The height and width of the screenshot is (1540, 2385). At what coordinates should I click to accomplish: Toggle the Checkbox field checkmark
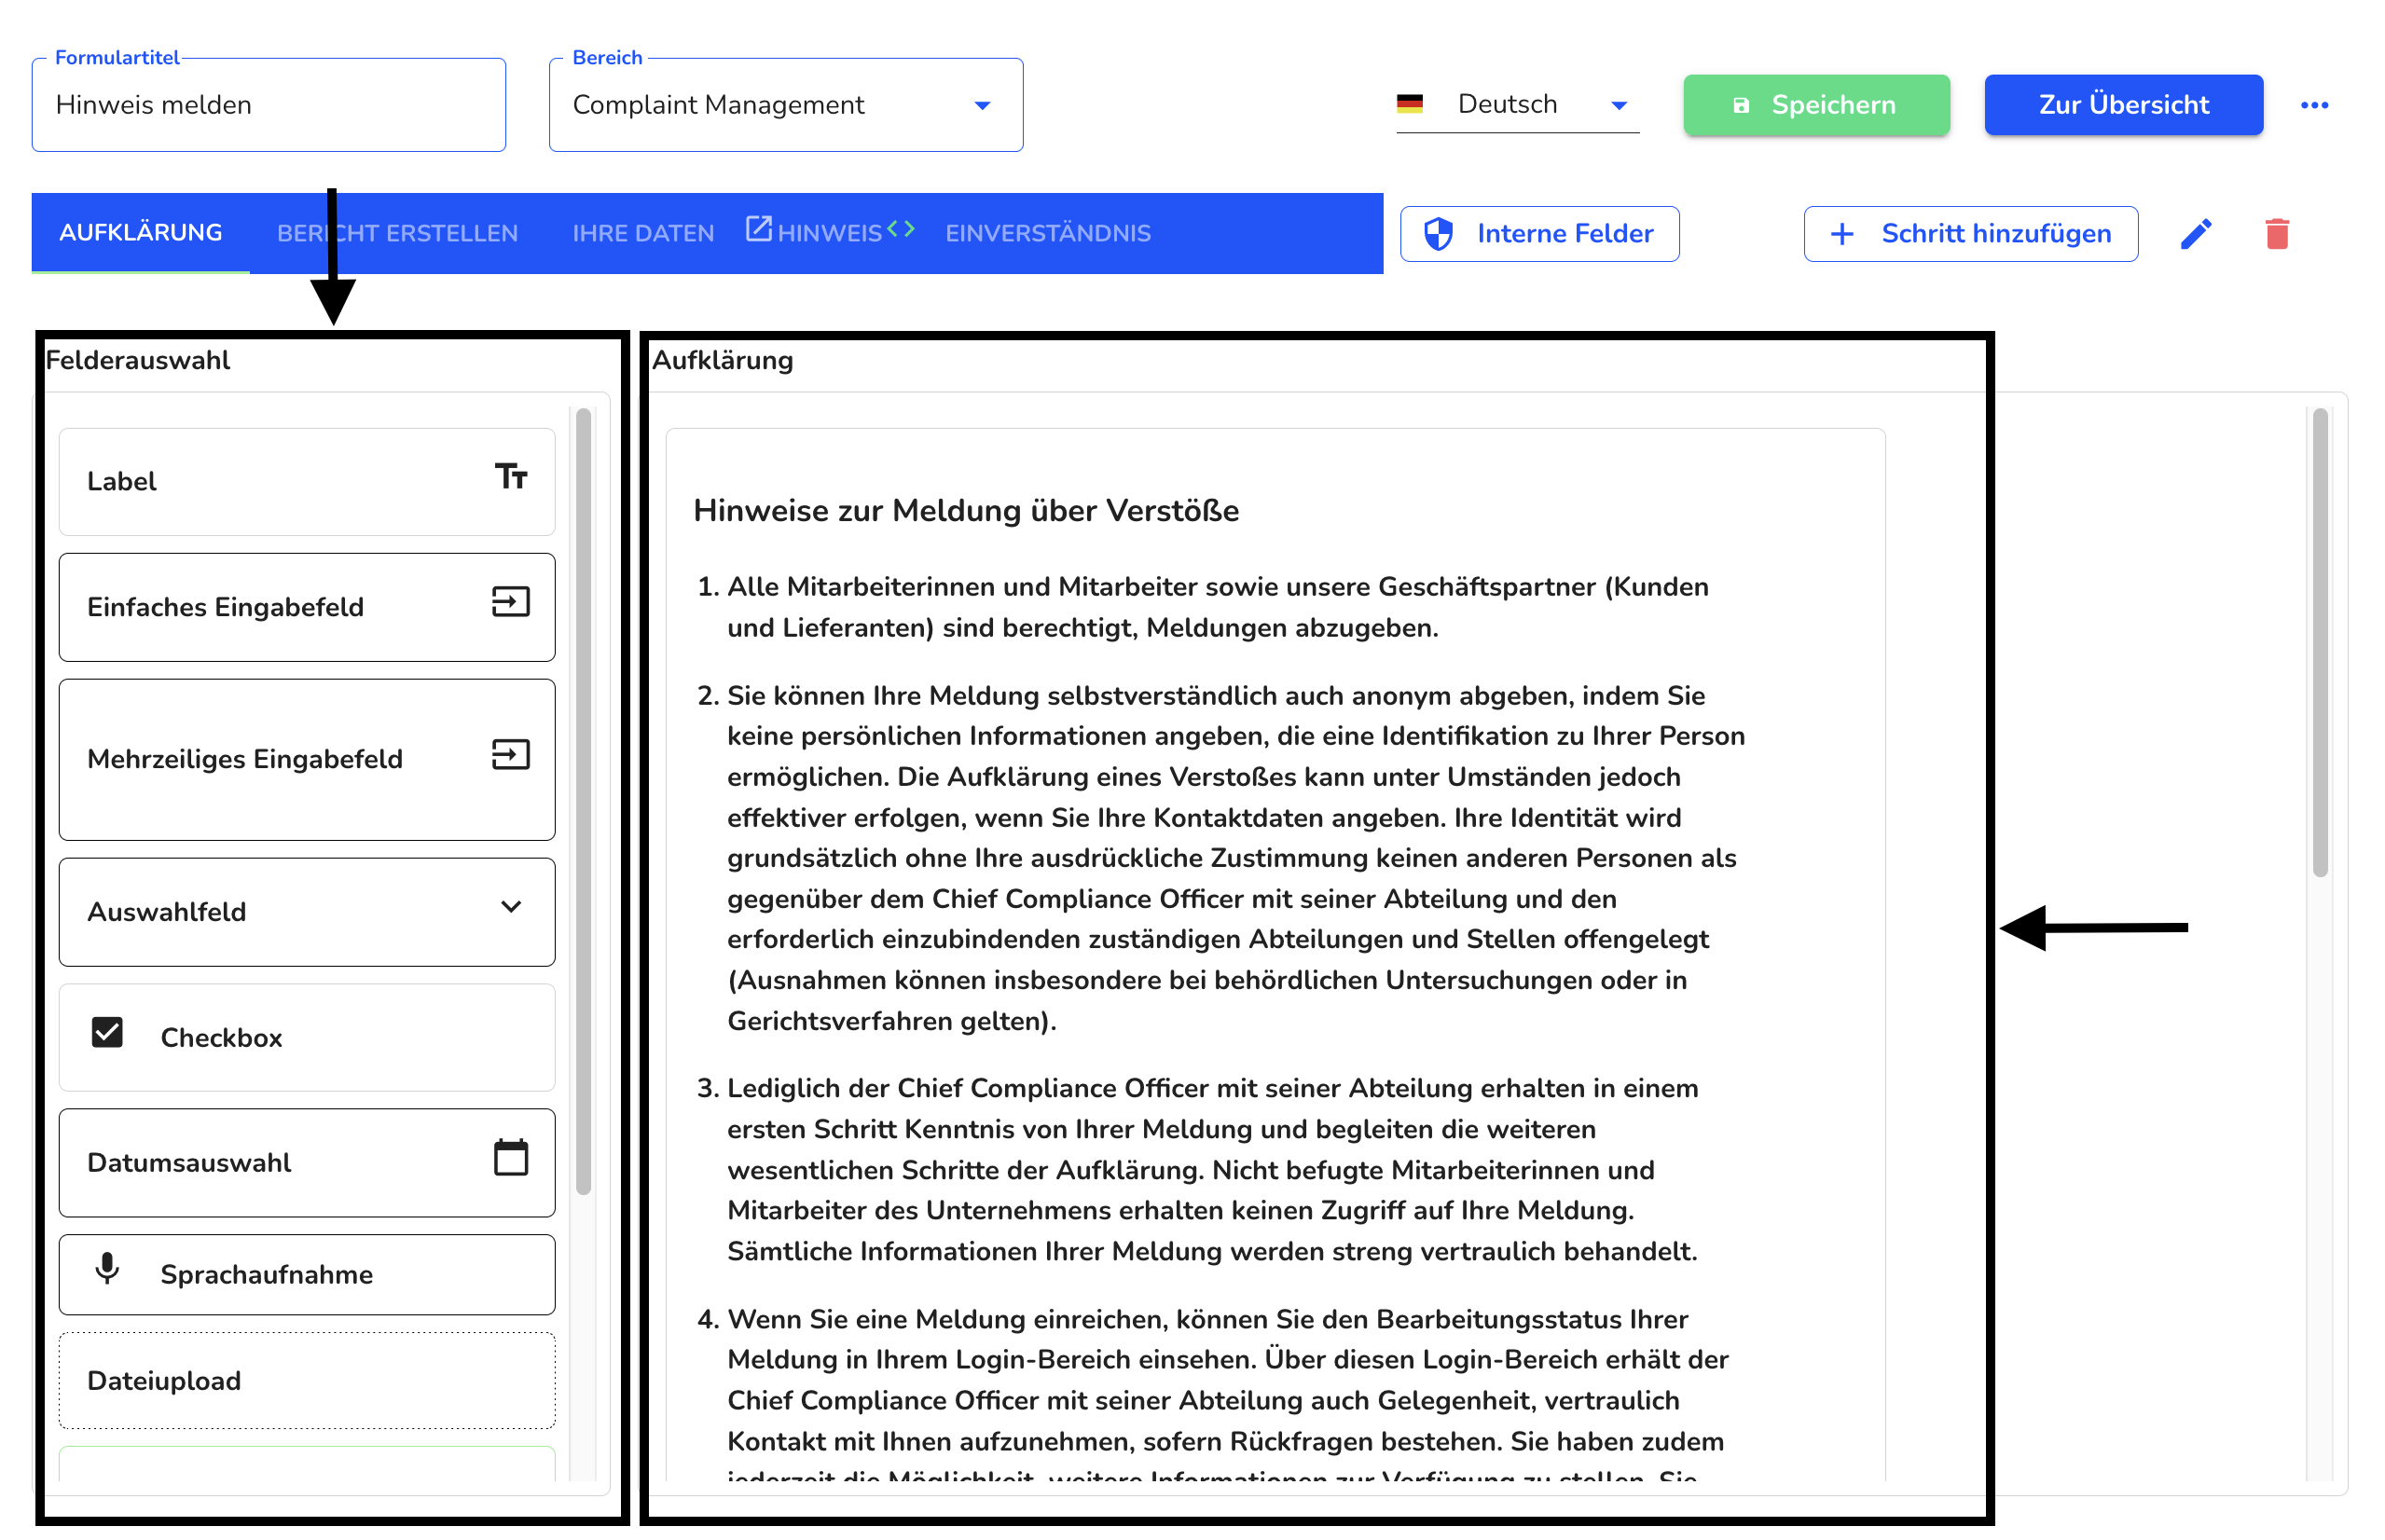pos(107,1032)
